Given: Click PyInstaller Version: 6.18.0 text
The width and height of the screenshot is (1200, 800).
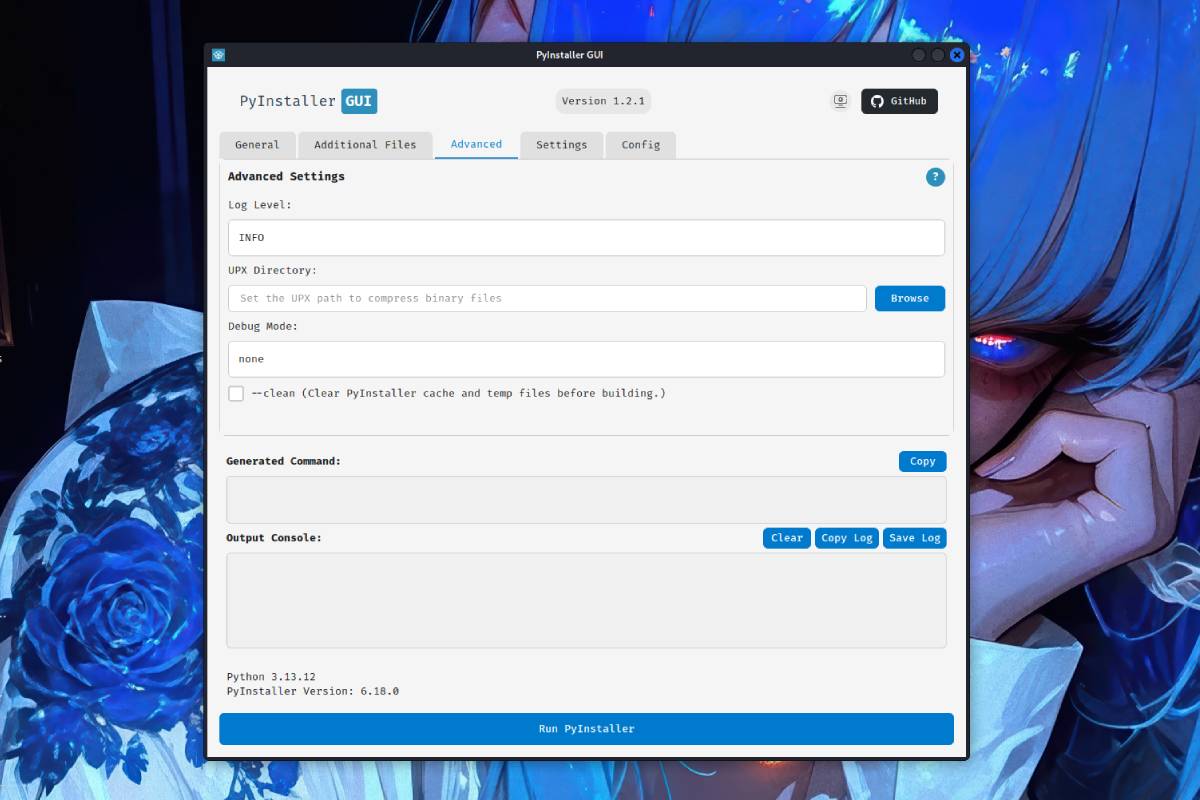Looking at the screenshot, I should [x=313, y=691].
